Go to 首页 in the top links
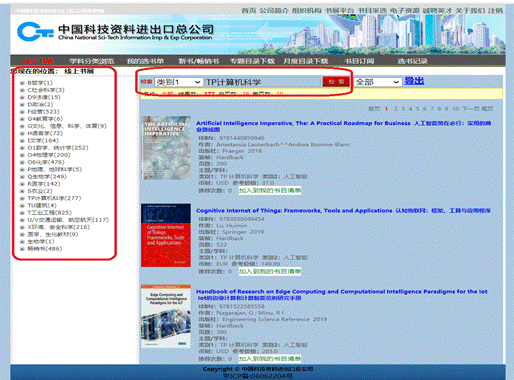This screenshot has height=380, width=514. click(249, 11)
